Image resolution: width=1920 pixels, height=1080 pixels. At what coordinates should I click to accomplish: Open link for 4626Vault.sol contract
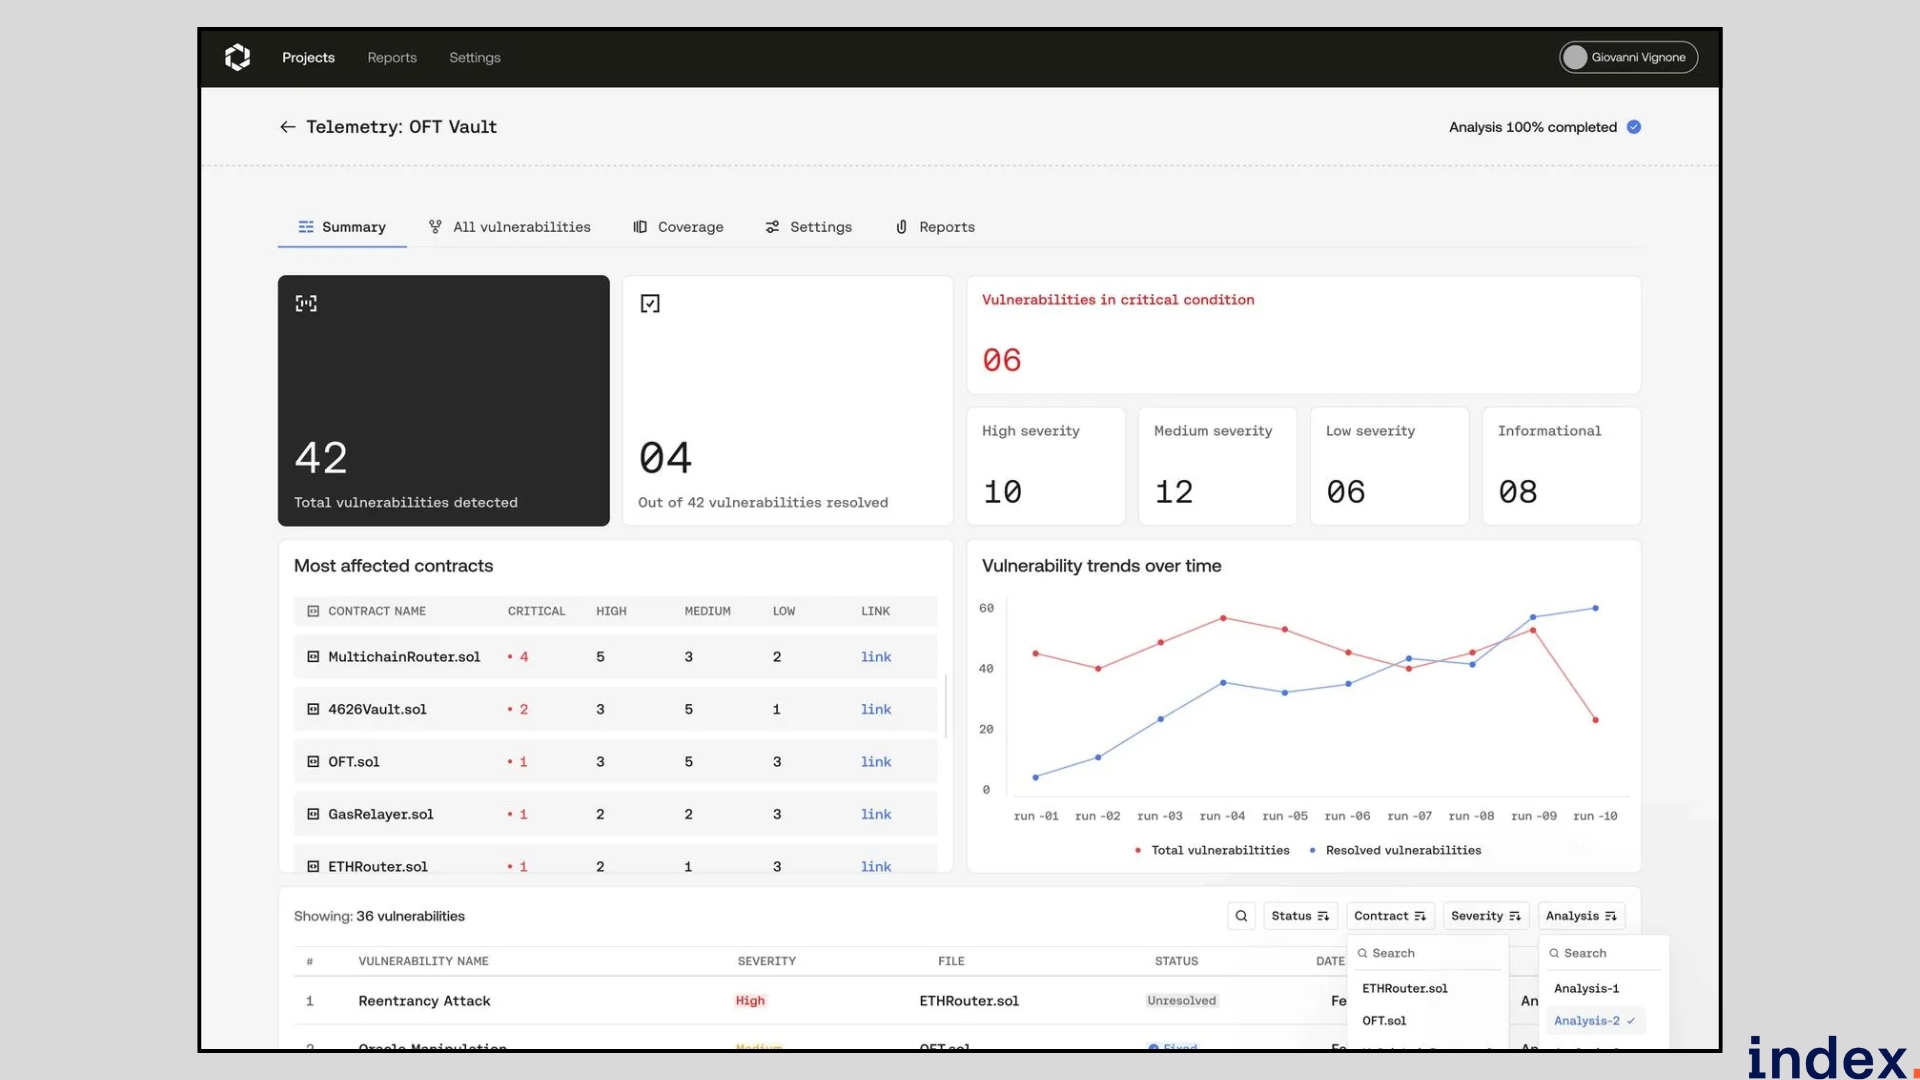pyautogui.click(x=876, y=709)
